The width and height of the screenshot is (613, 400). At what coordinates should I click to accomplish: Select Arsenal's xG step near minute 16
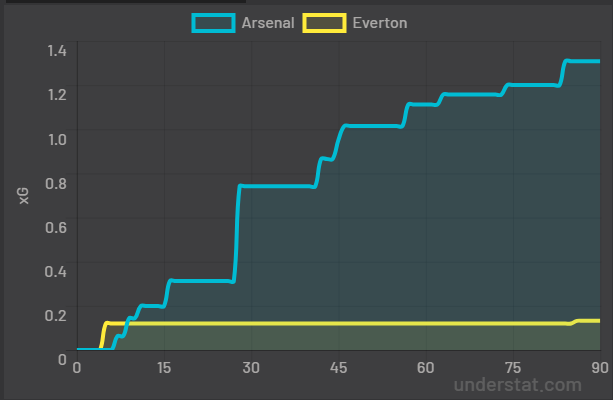point(167,293)
